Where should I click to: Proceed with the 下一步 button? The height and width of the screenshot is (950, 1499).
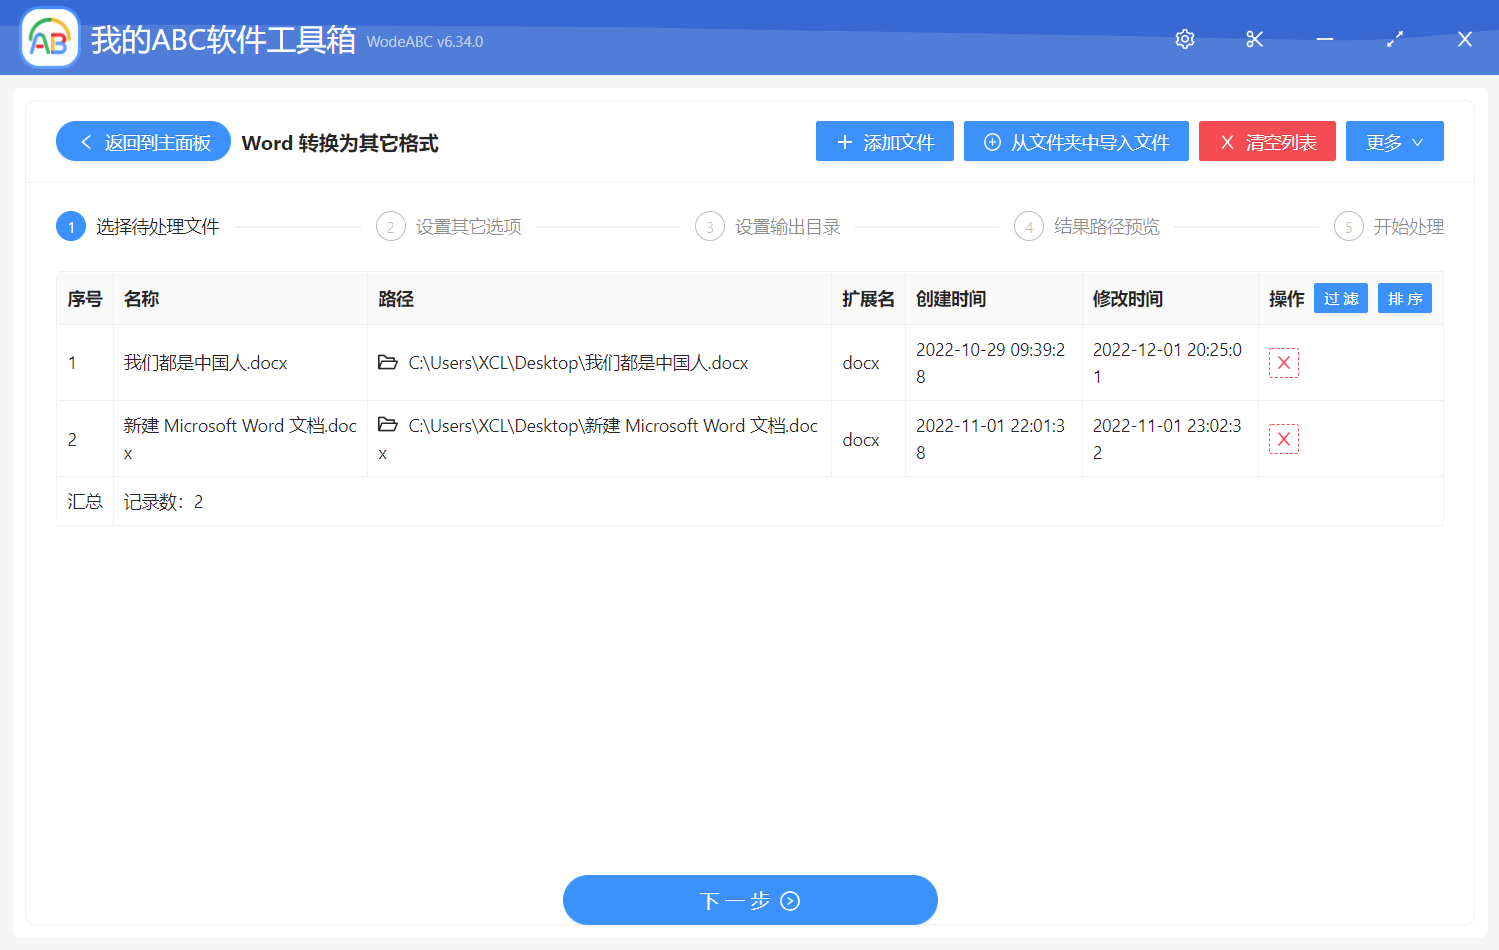click(750, 900)
